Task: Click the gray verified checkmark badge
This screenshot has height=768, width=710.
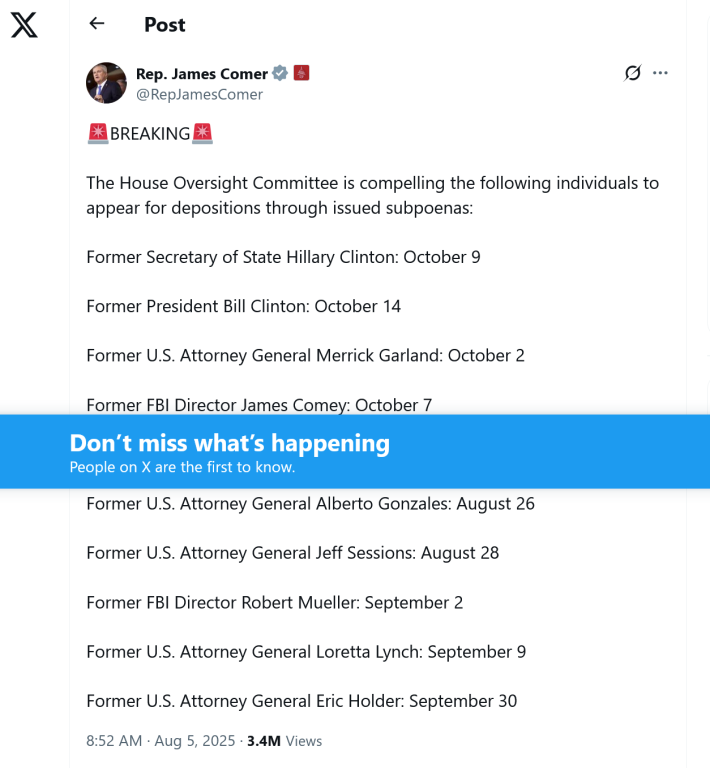Action: point(281,73)
